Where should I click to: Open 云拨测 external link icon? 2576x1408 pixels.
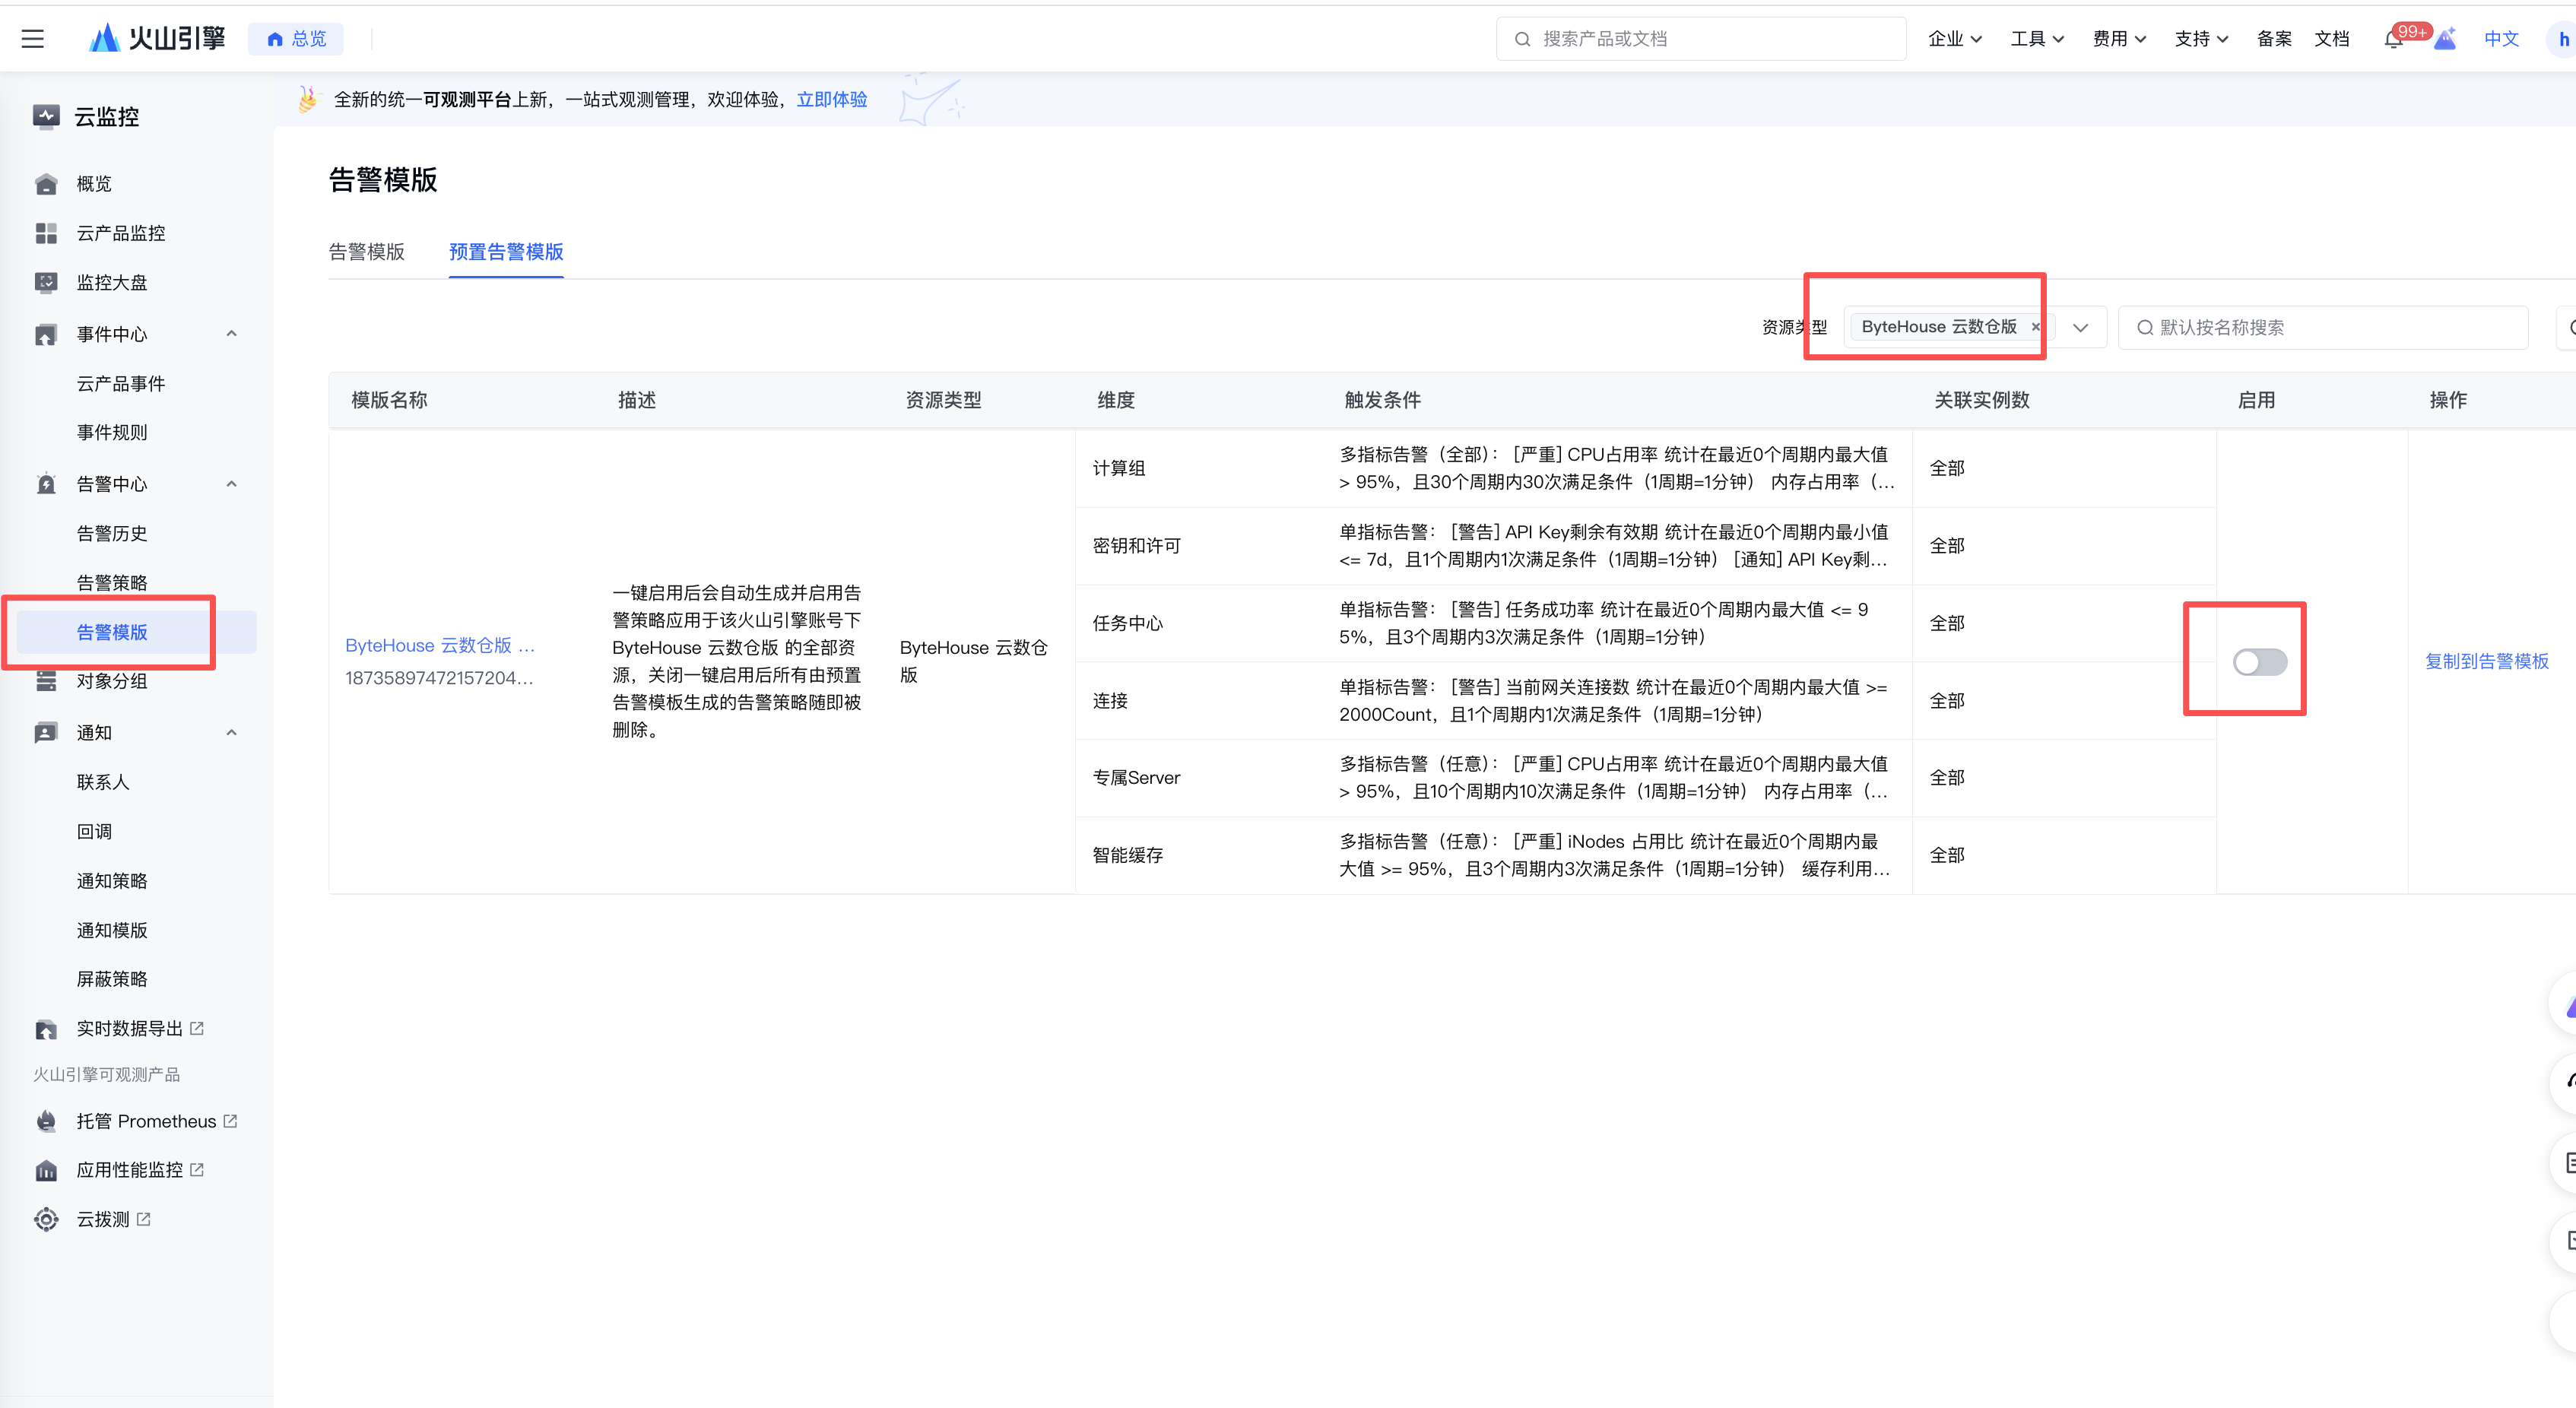[144, 1219]
